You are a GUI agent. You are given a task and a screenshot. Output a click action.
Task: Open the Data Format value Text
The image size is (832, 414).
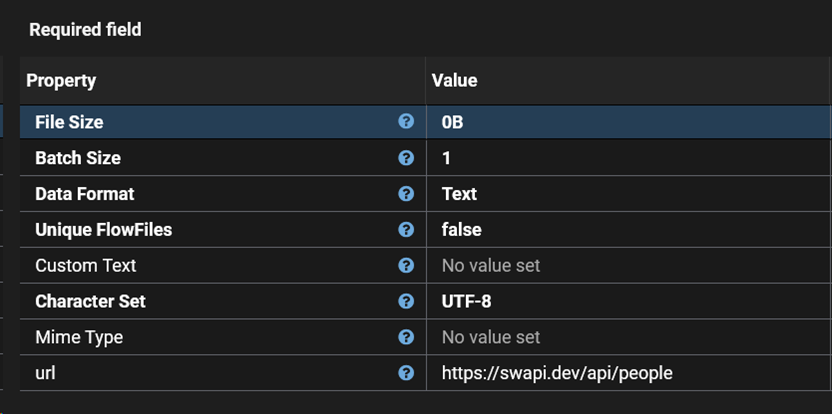pos(459,194)
